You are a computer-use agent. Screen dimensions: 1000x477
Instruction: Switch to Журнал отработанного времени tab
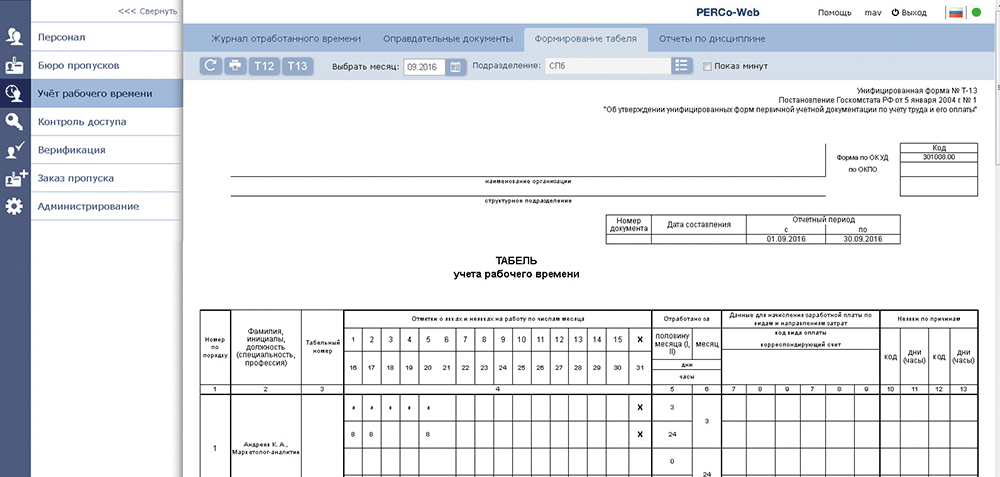(x=286, y=39)
